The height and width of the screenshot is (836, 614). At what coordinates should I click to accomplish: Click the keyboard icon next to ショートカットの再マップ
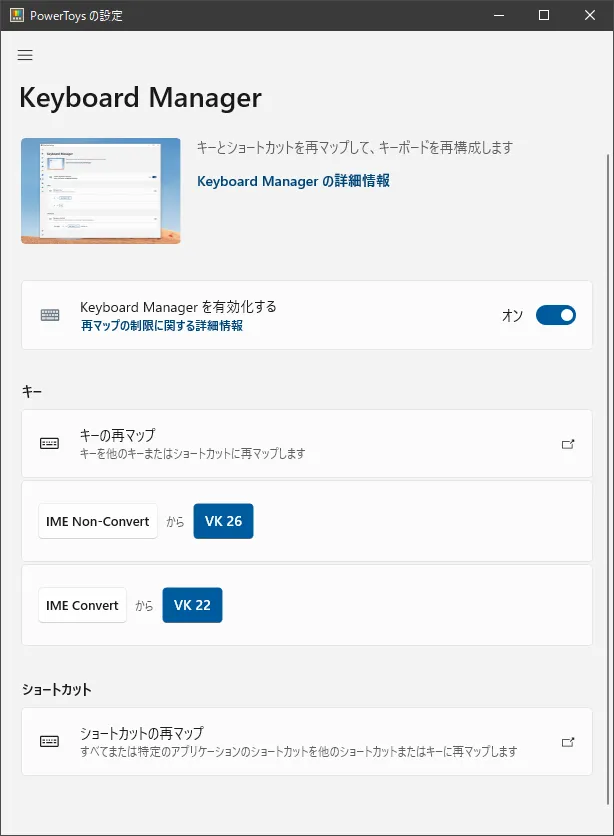pyautogui.click(x=50, y=741)
